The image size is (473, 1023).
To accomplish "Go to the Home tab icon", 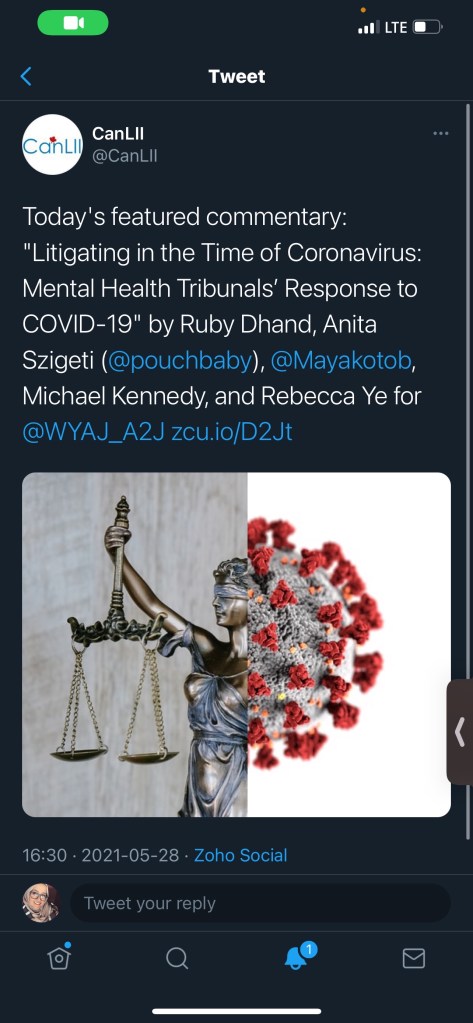I will click(x=59, y=956).
